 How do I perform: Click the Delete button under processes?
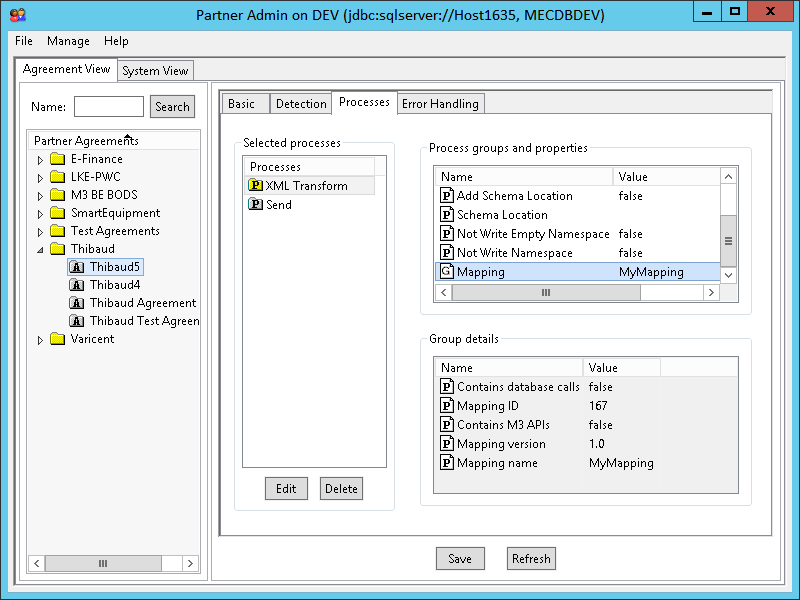(x=341, y=489)
